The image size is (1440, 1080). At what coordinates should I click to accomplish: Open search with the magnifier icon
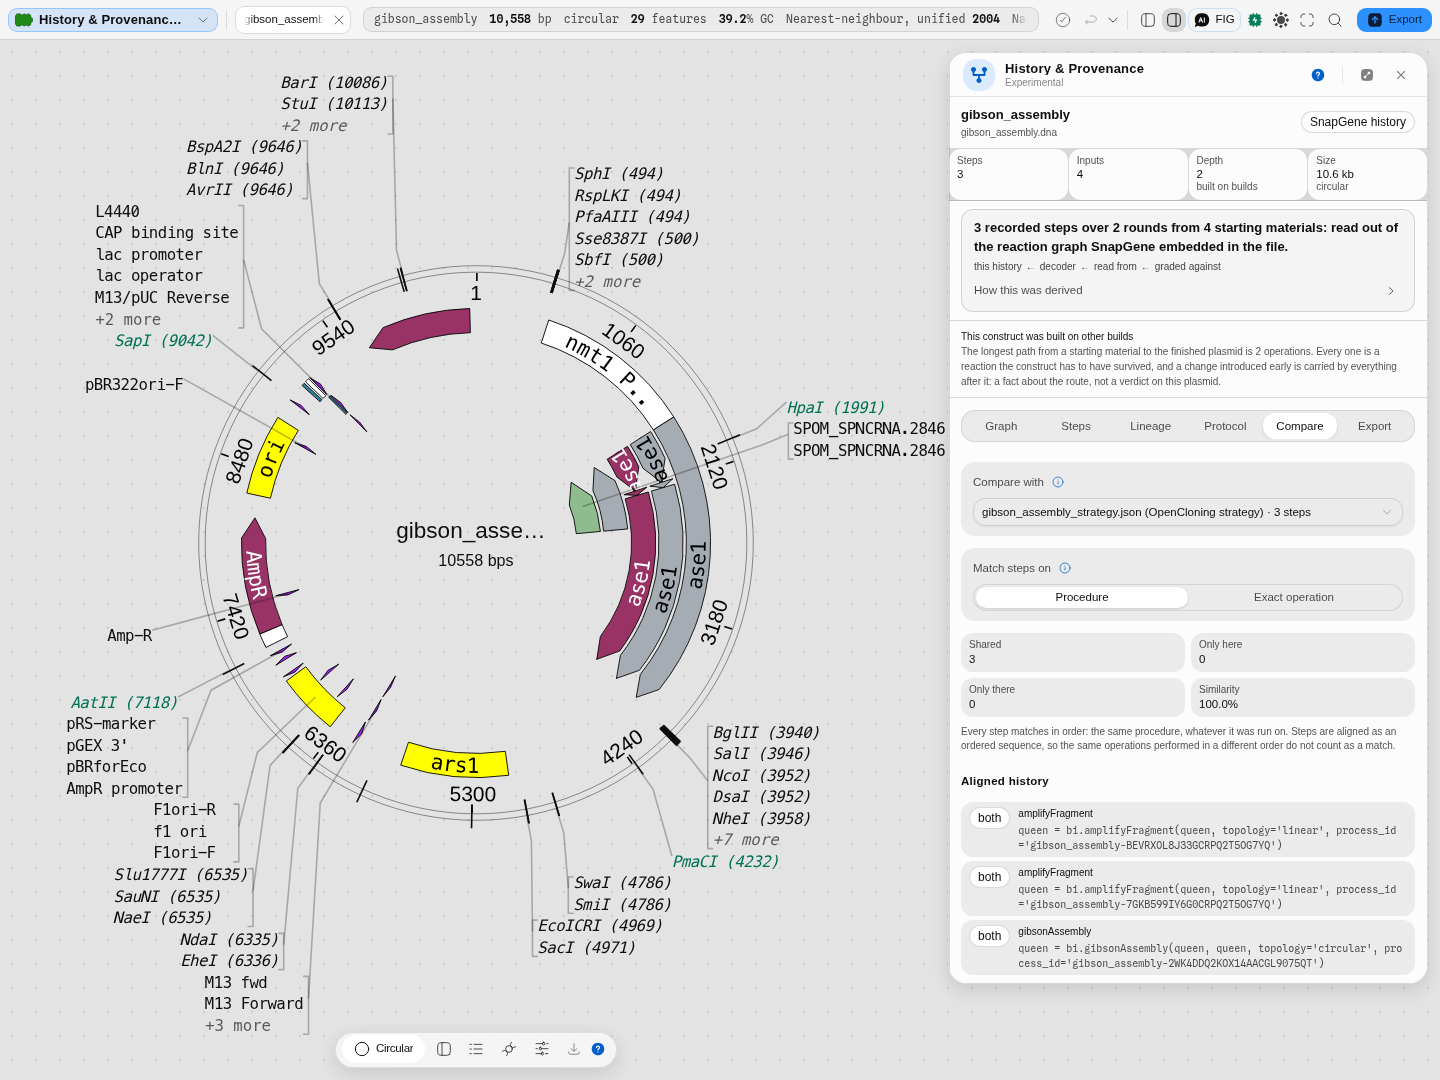coord(1335,20)
